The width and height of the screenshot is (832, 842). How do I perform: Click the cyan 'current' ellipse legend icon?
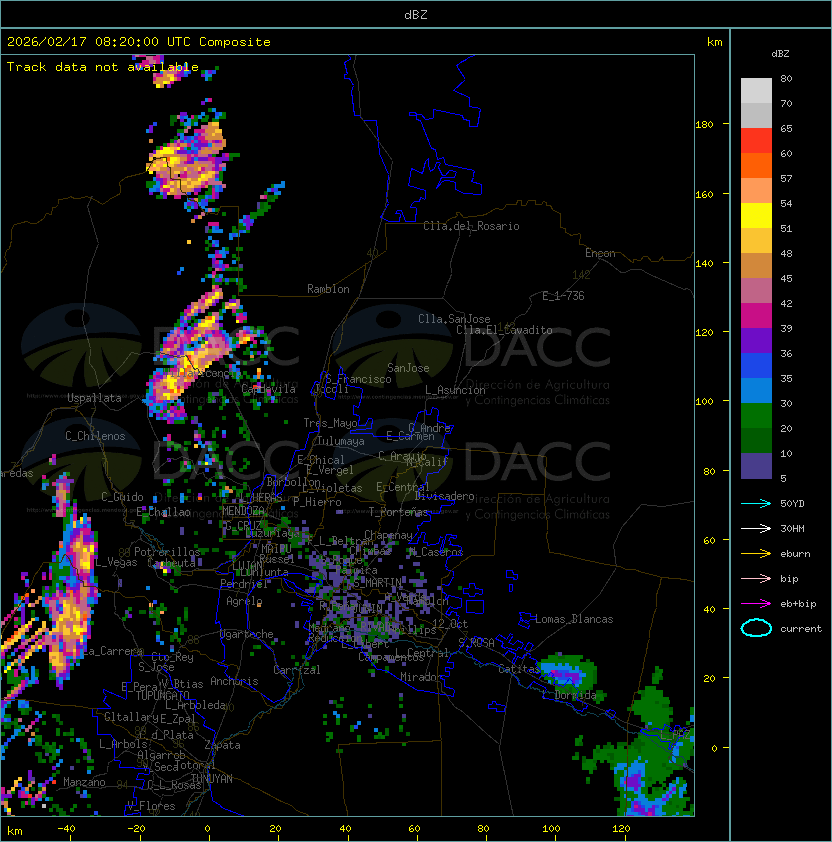click(x=756, y=628)
